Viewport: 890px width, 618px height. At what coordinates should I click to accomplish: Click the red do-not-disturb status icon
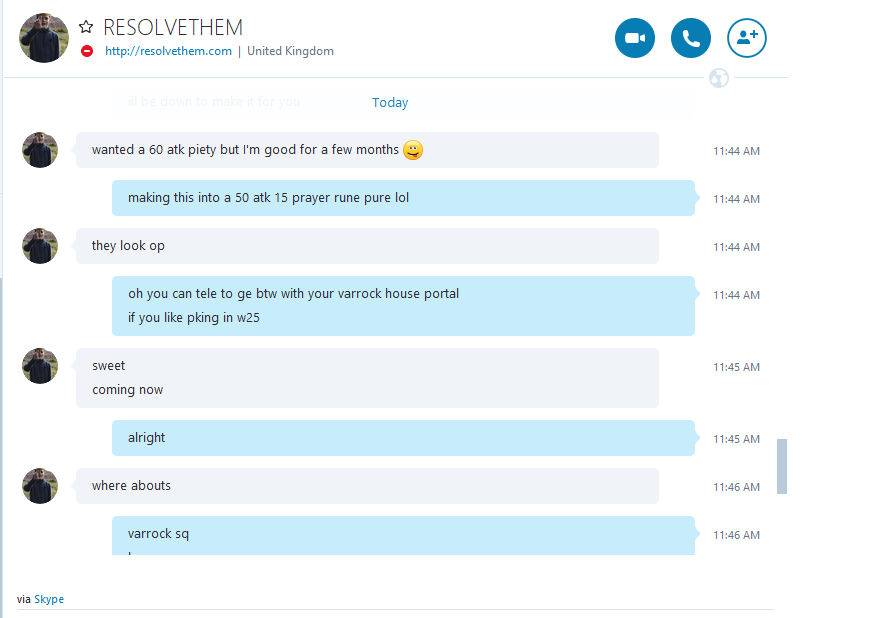click(87, 51)
